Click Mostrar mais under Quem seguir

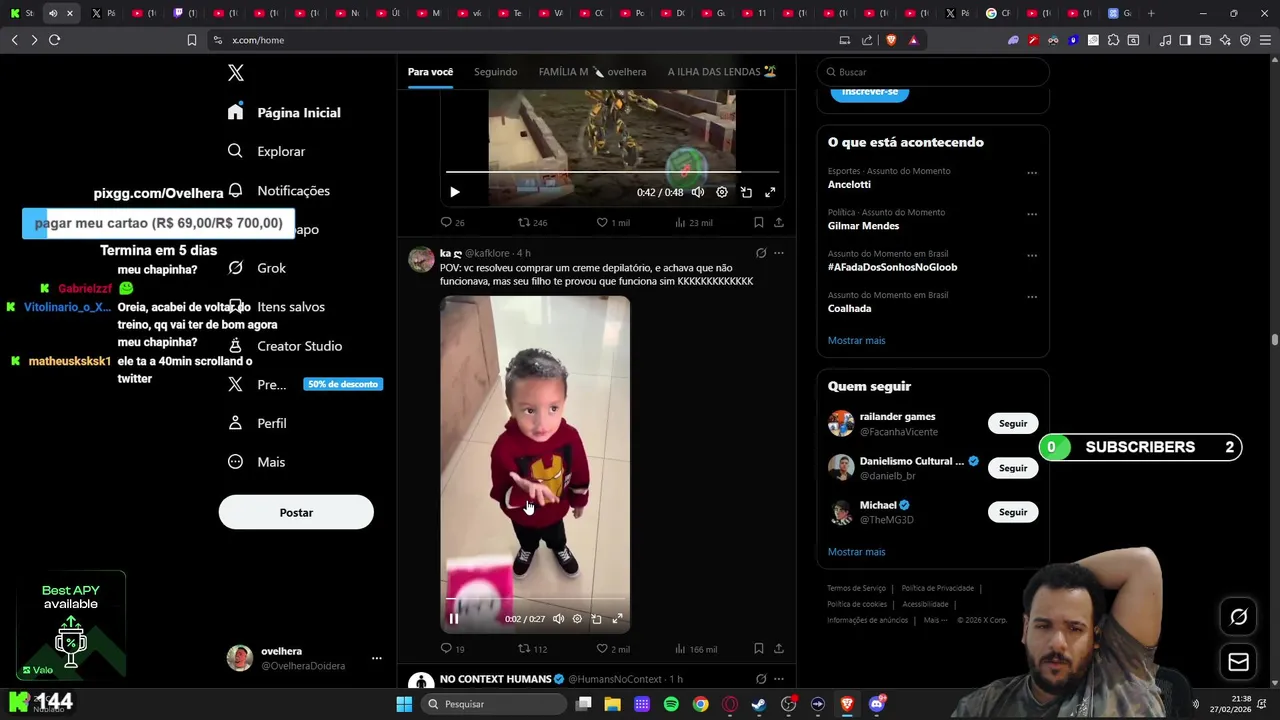(x=856, y=552)
